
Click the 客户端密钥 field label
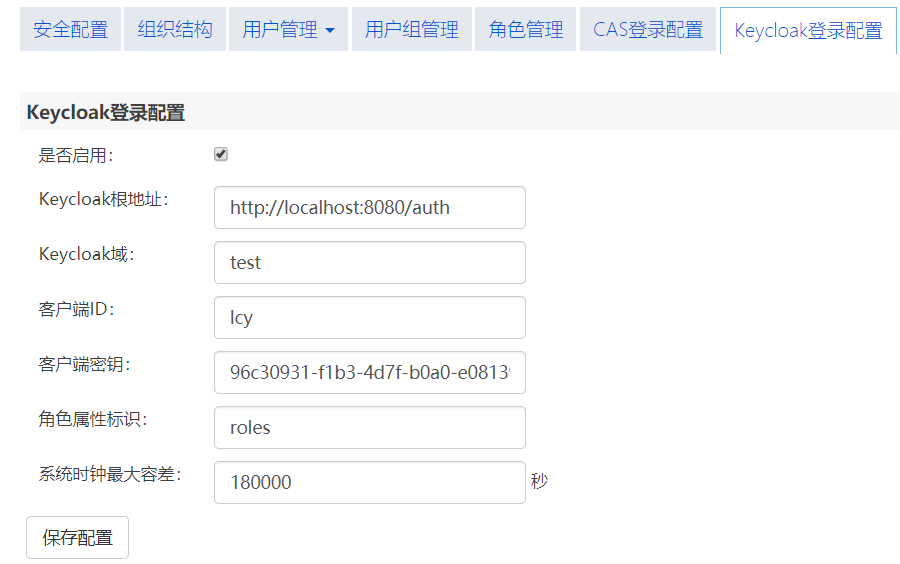click(x=84, y=364)
